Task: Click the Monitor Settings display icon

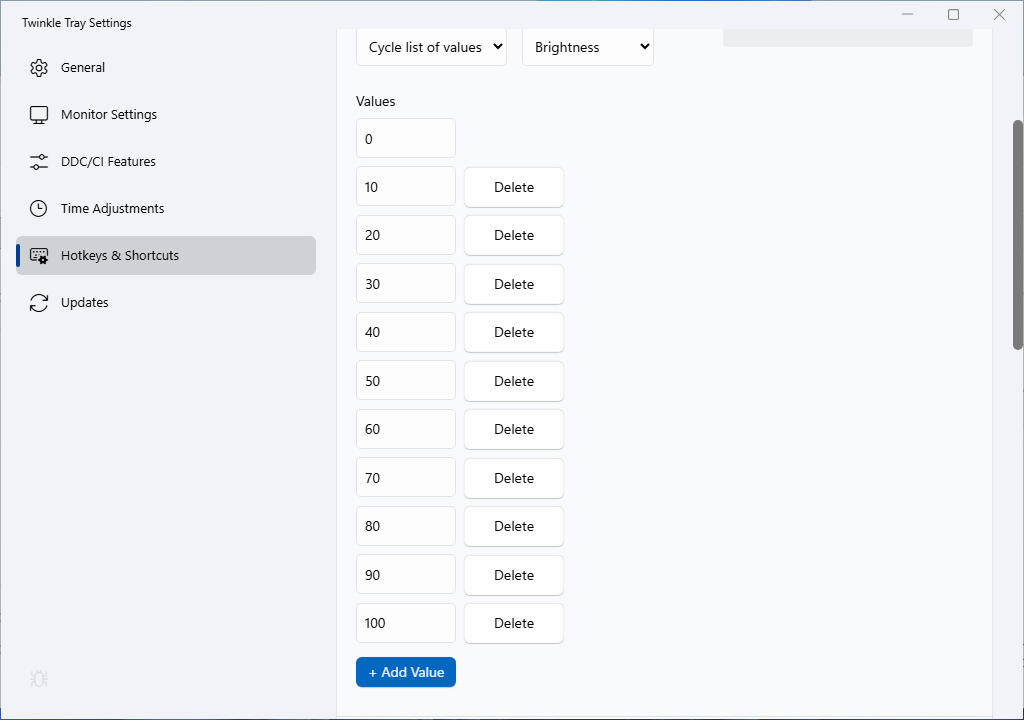Action: point(39,115)
